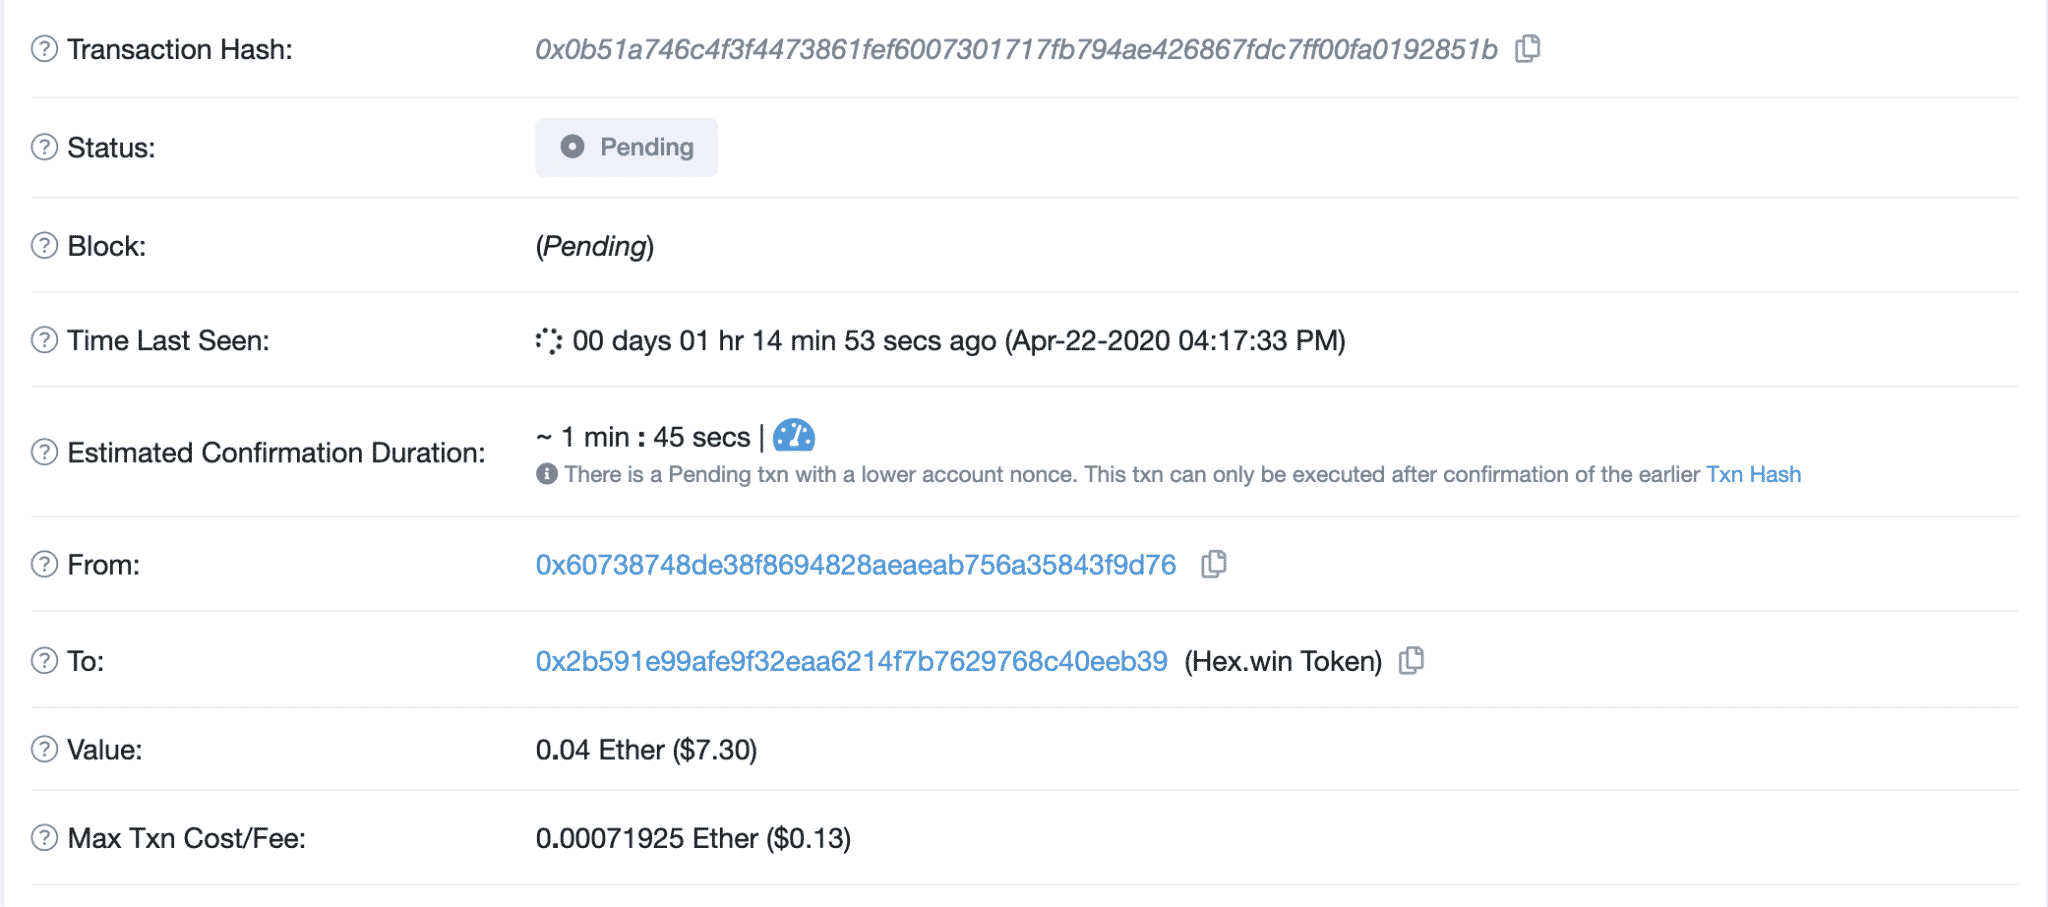The image size is (2048, 907).
Task: Click help icon beside Block
Action: tap(44, 246)
